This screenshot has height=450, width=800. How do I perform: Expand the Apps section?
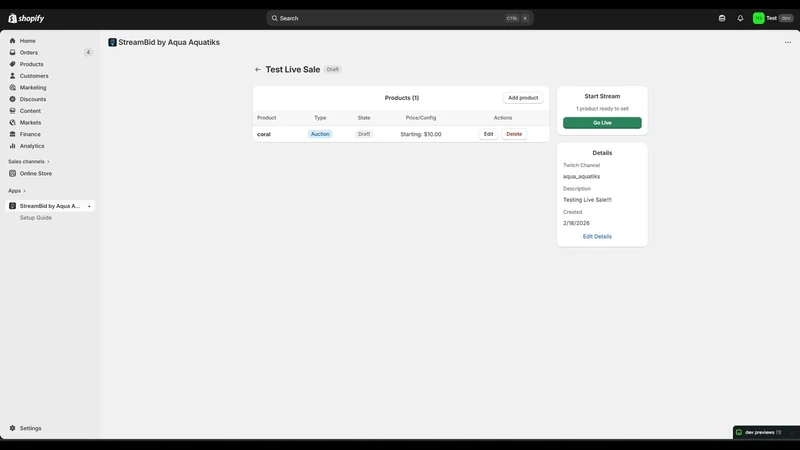[17, 191]
